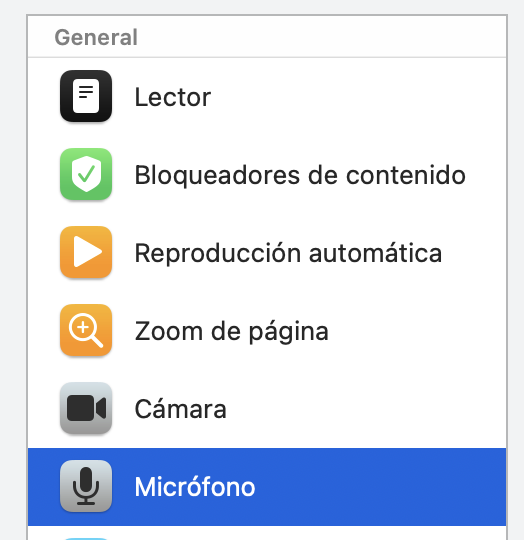Choose the Reproducción automática text label
The image size is (524, 540).
tap(288, 253)
